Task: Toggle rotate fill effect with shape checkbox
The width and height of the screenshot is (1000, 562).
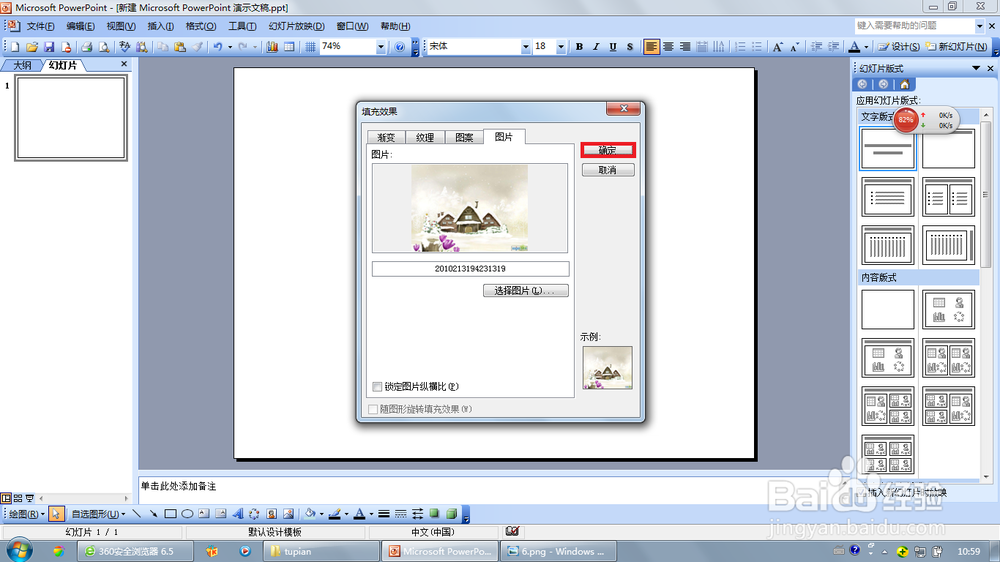Action: tap(373, 410)
